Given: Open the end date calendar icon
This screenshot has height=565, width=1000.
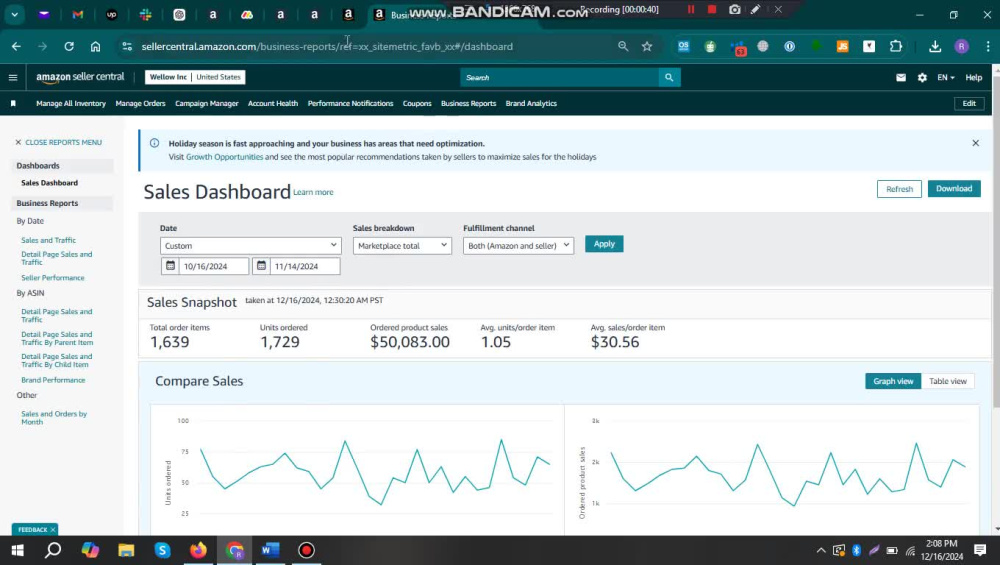Looking at the screenshot, I should 261,266.
